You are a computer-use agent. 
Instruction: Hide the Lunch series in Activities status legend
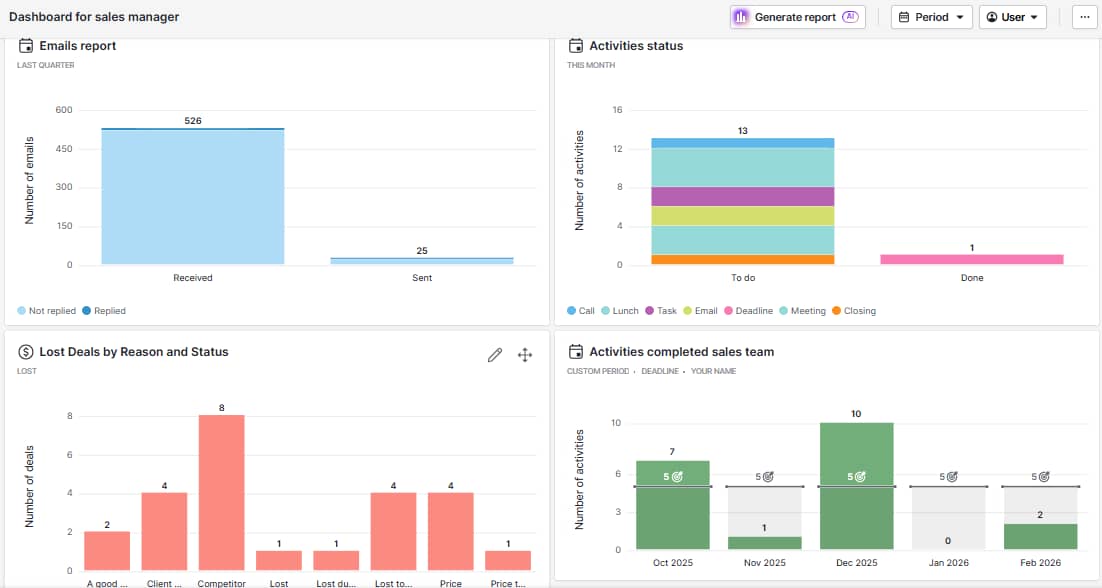pyautogui.click(x=617, y=311)
